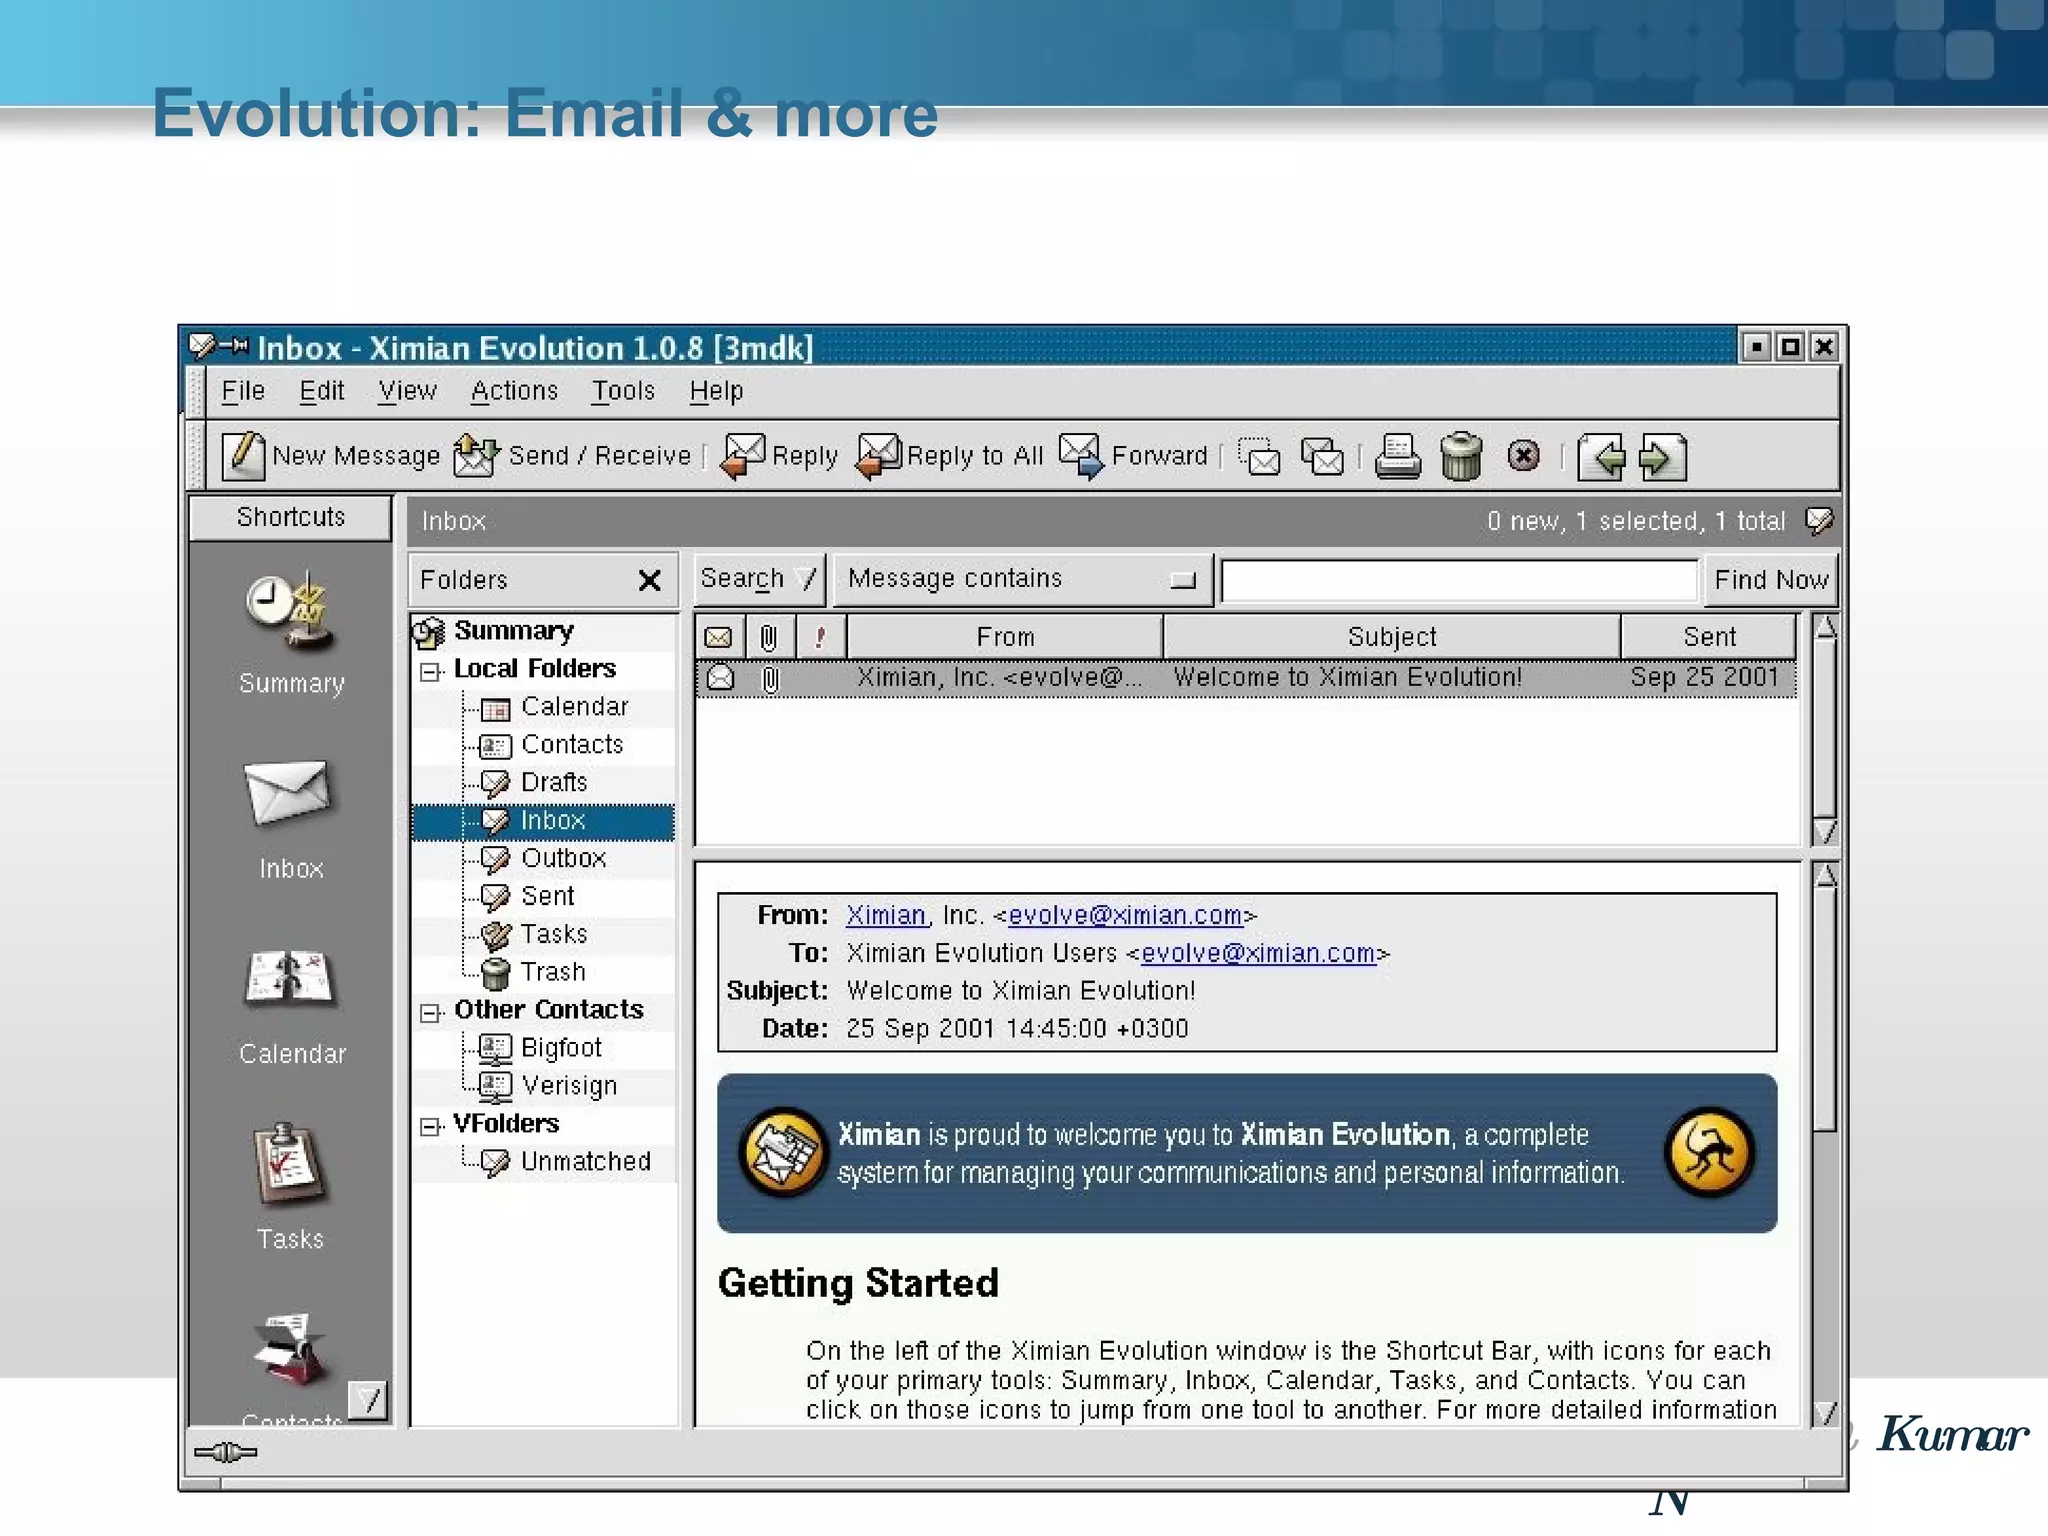Open the Tasks shortcut clipboard icon

[x=289, y=1163]
